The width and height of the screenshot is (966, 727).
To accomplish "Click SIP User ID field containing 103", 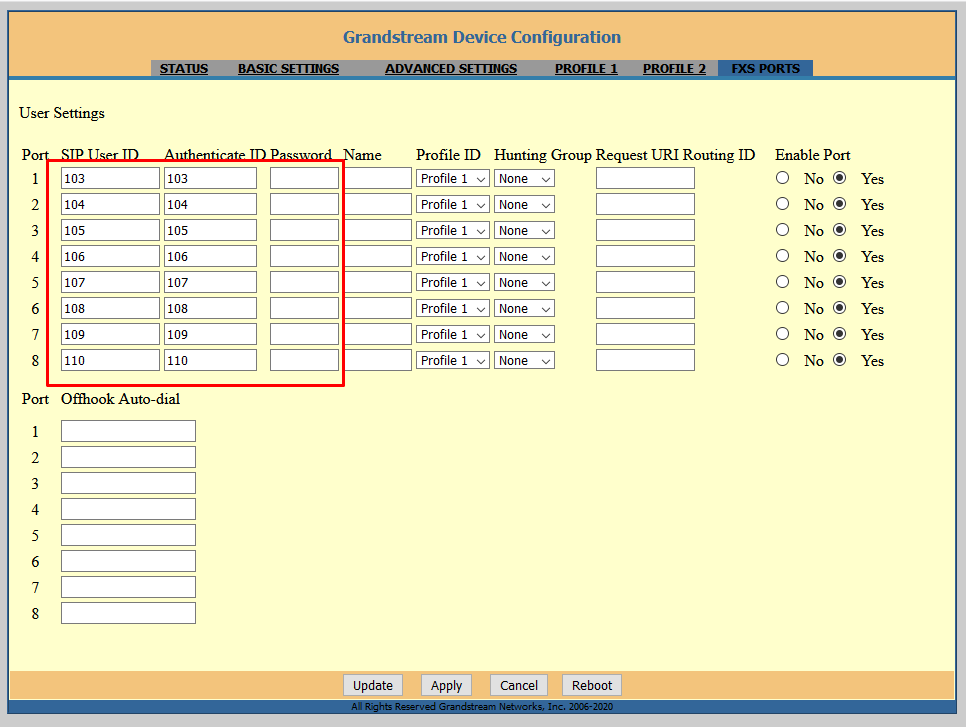I will coord(110,179).
